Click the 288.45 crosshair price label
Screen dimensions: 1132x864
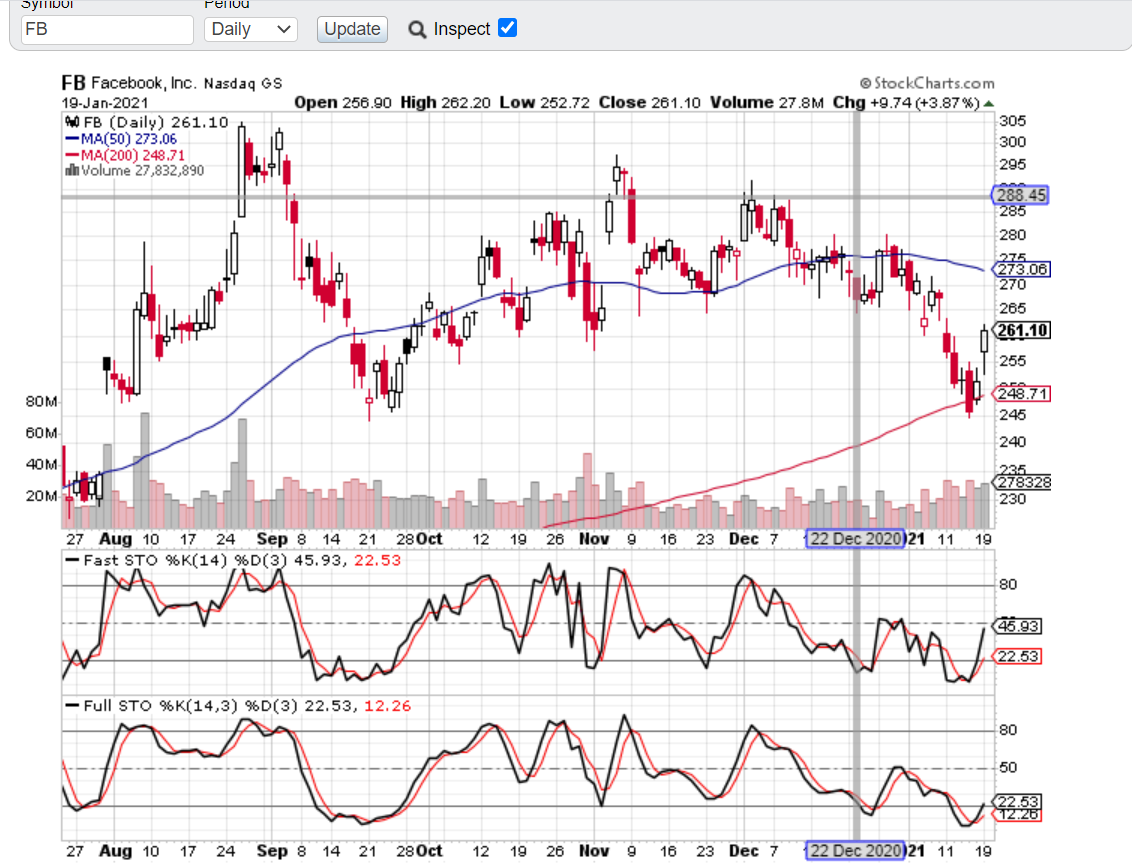pyautogui.click(x=1020, y=195)
